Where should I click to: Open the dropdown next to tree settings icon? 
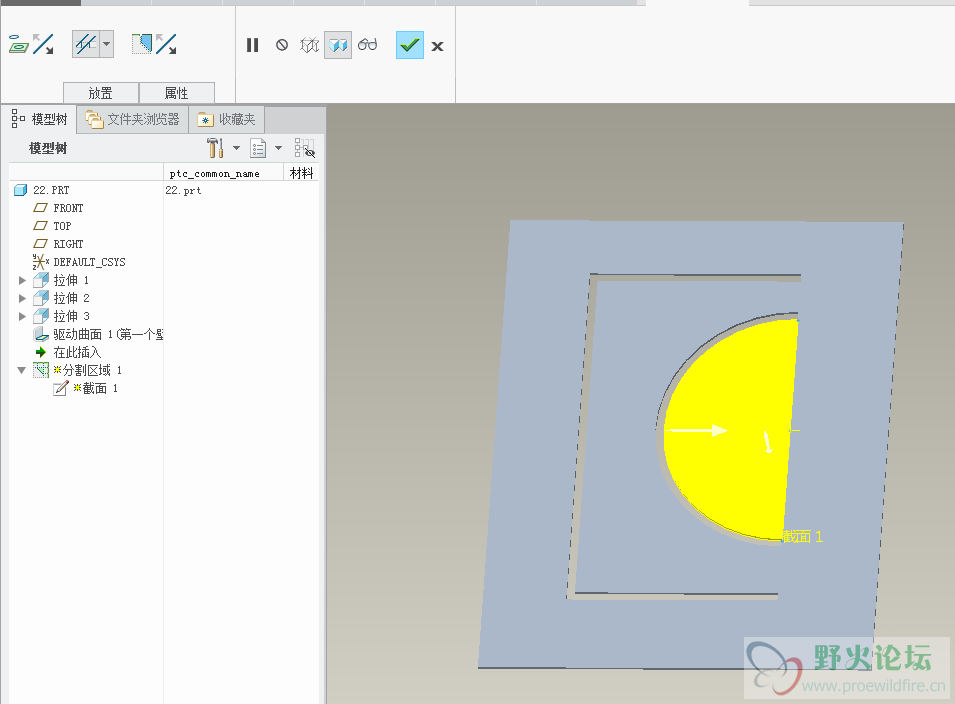click(x=236, y=148)
